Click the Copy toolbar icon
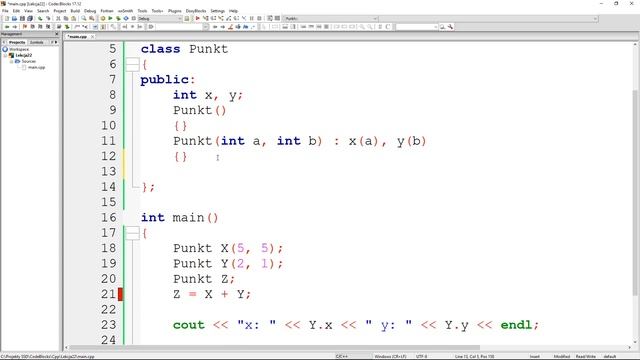Viewport: 640px width, 360px height. pos(66,18)
